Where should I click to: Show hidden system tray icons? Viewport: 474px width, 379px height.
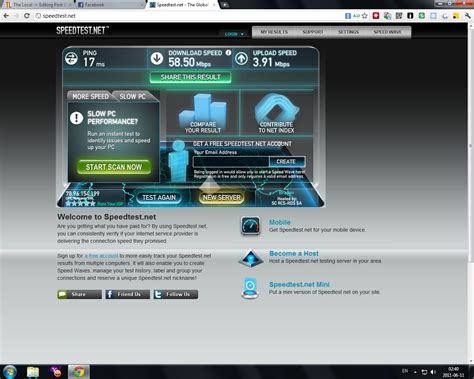415,372
